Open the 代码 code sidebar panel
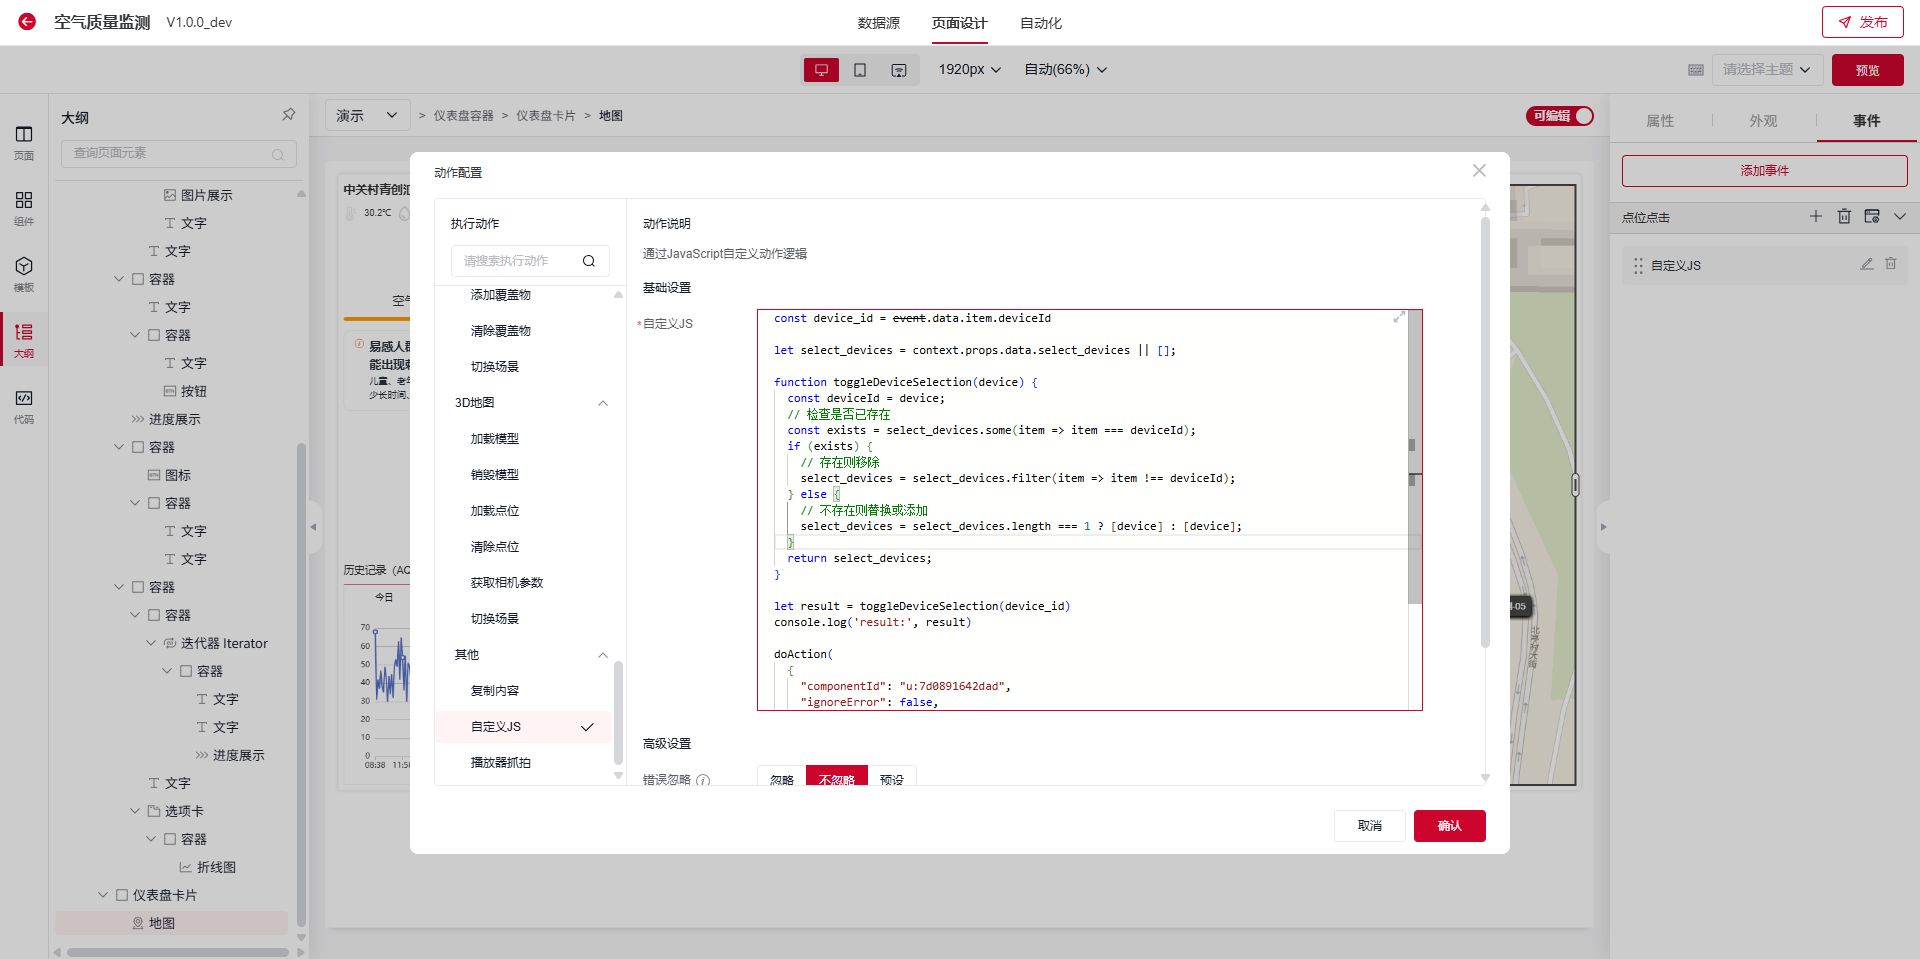 (x=24, y=405)
